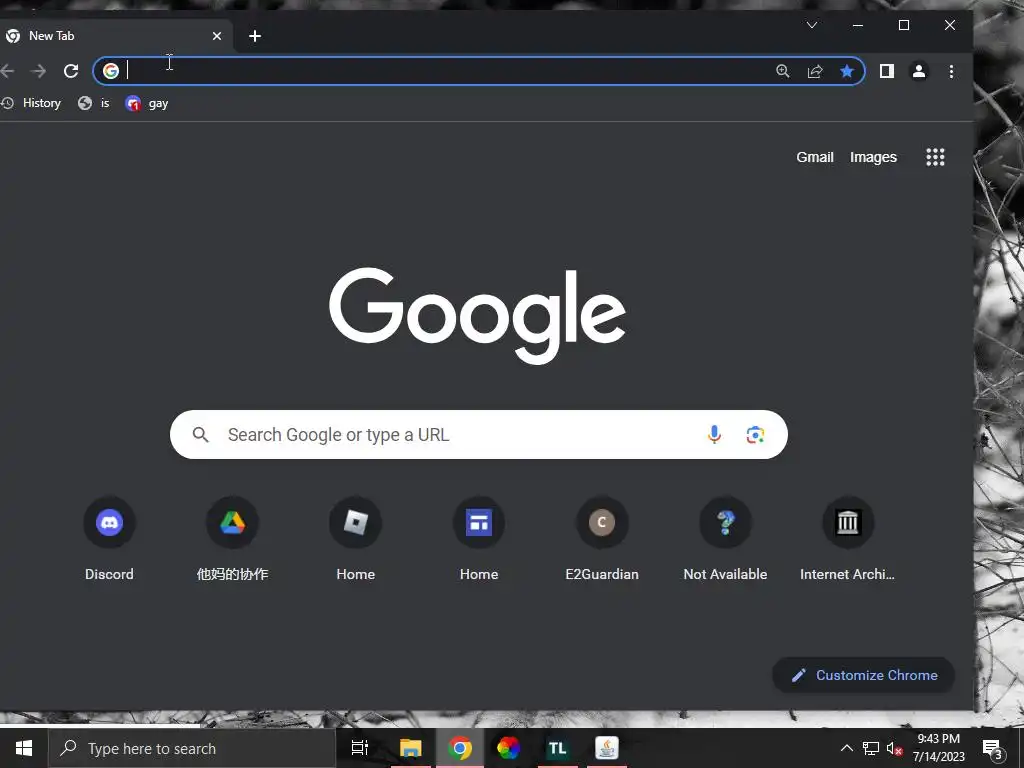Open a new tab with the plus button
Viewport: 1024px width, 768px height.
(x=255, y=36)
